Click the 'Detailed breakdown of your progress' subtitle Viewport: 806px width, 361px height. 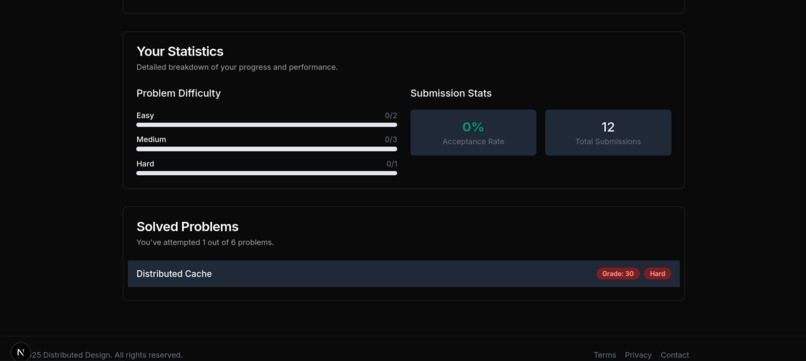(x=237, y=67)
